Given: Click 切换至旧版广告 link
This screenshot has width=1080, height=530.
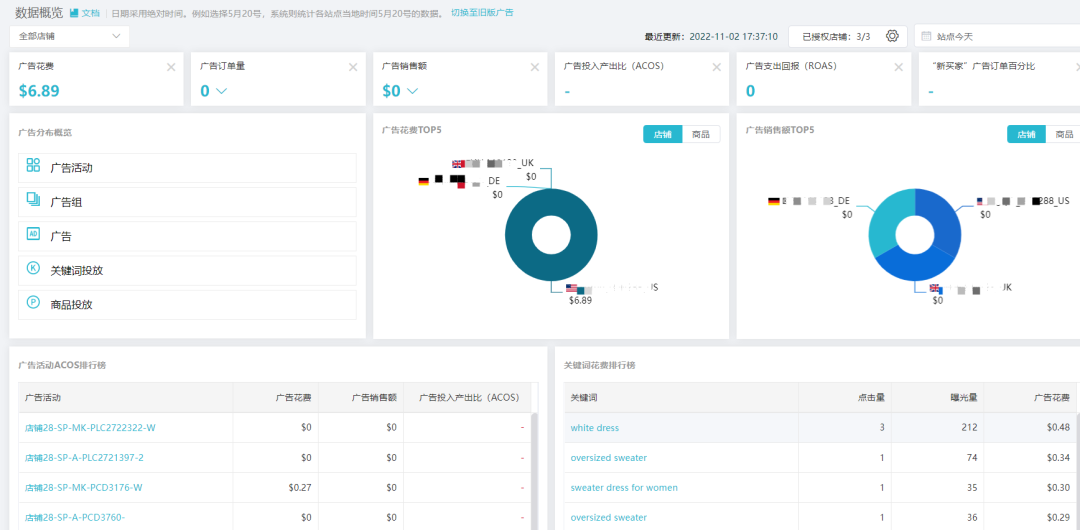Looking at the screenshot, I should click(x=482, y=13).
